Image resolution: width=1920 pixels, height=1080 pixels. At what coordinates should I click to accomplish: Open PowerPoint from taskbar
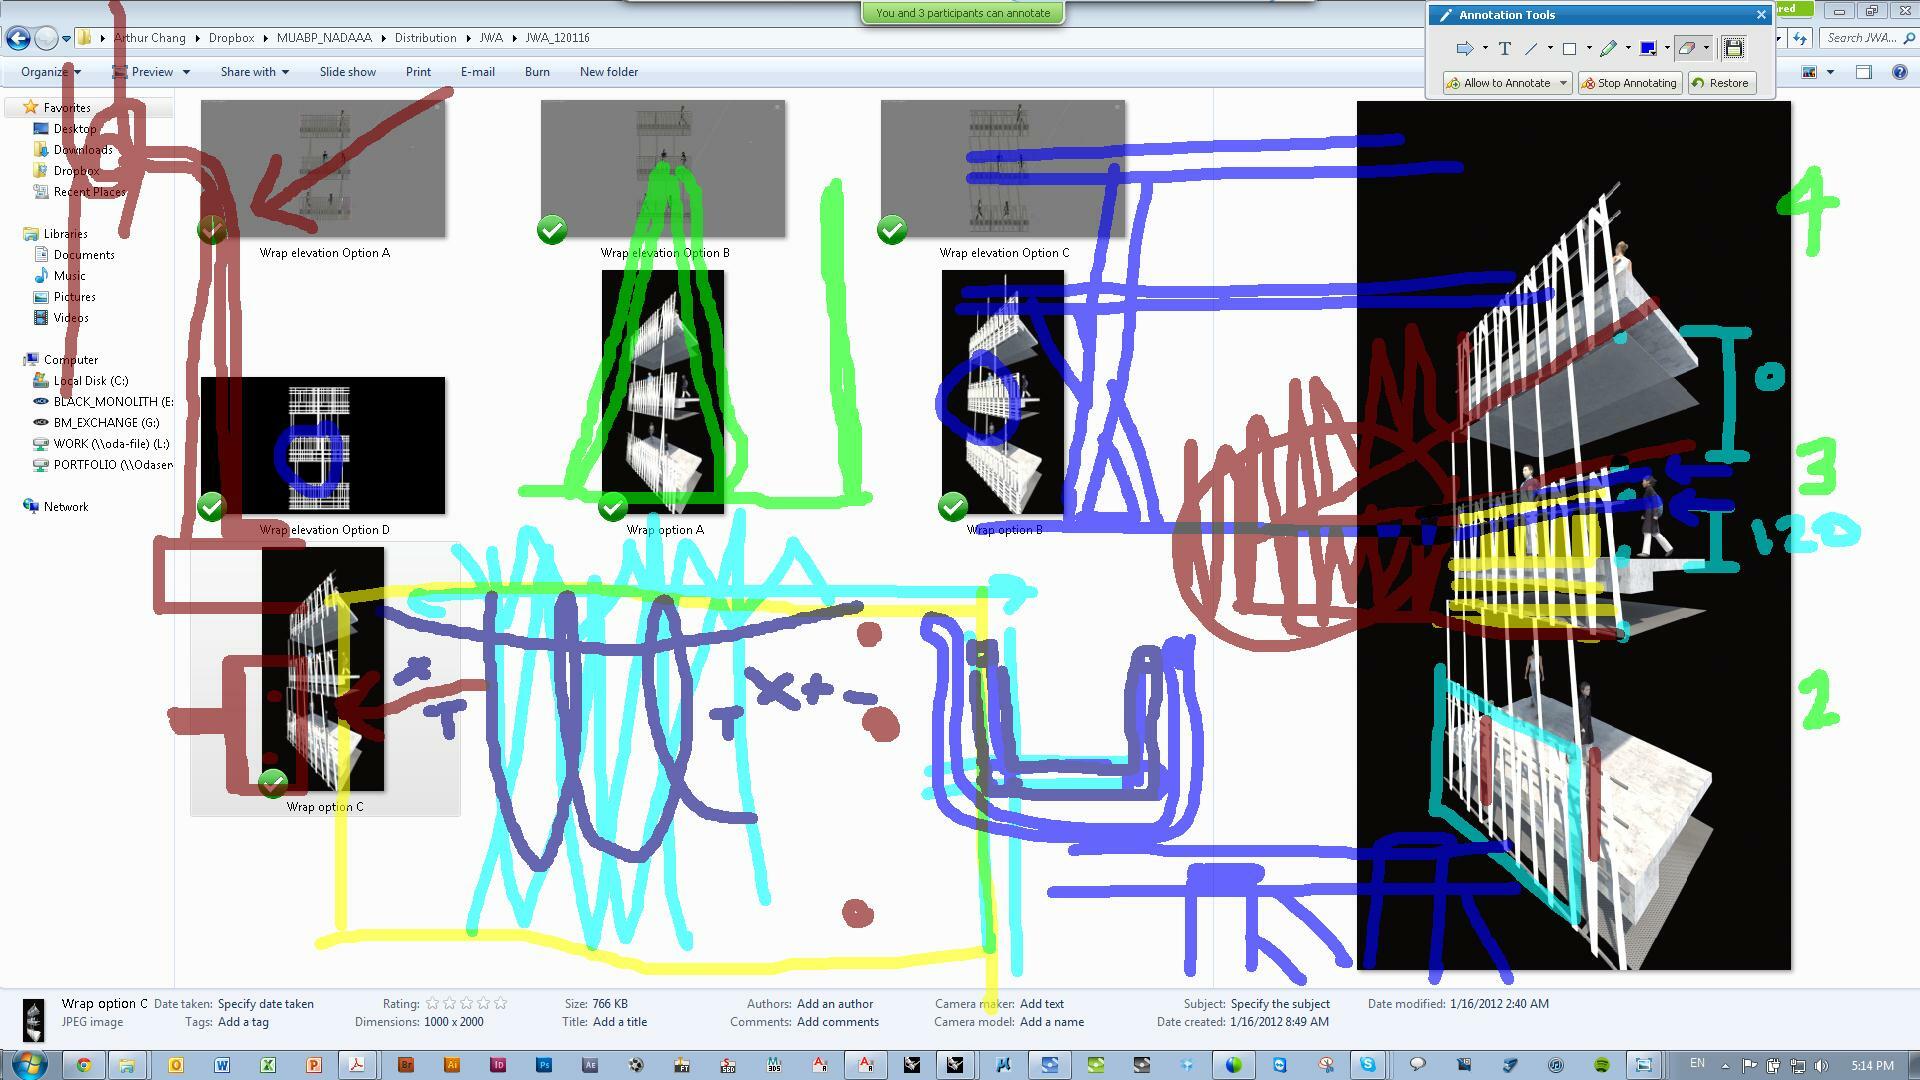click(x=314, y=1065)
